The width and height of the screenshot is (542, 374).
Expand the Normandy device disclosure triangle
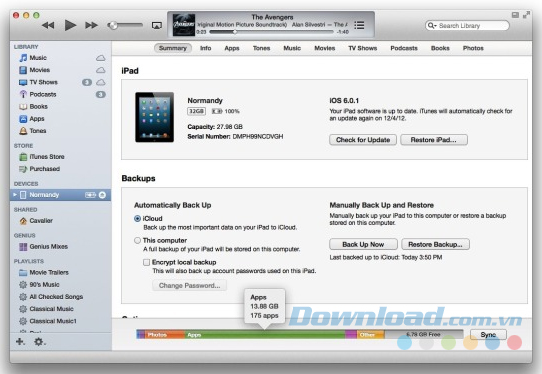(x=15, y=195)
